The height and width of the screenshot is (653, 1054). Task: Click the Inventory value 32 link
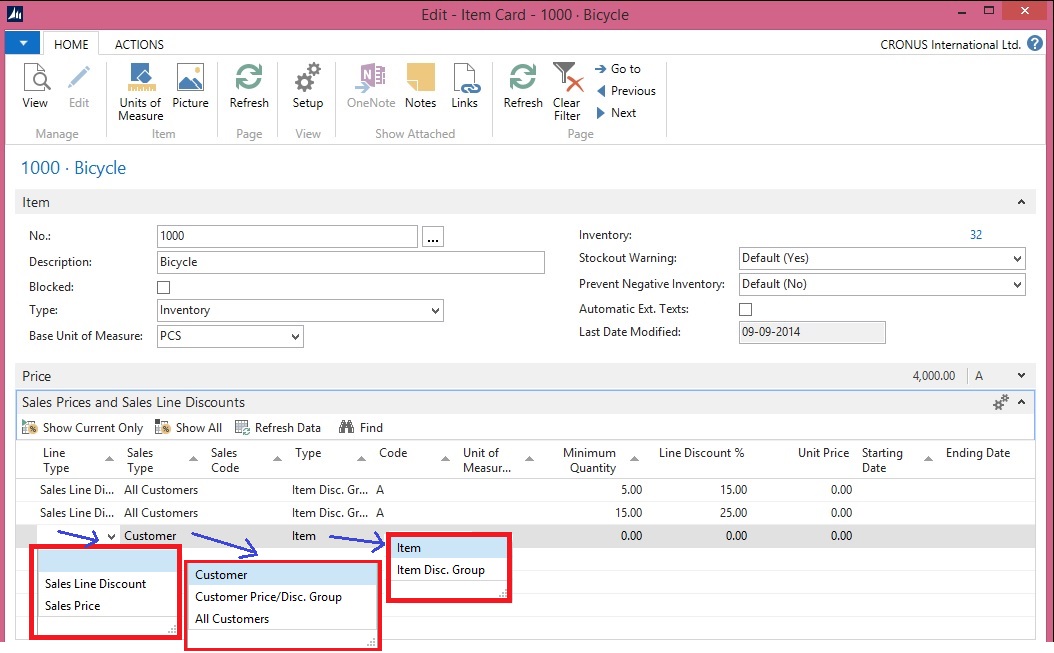(x=976, y=235)
